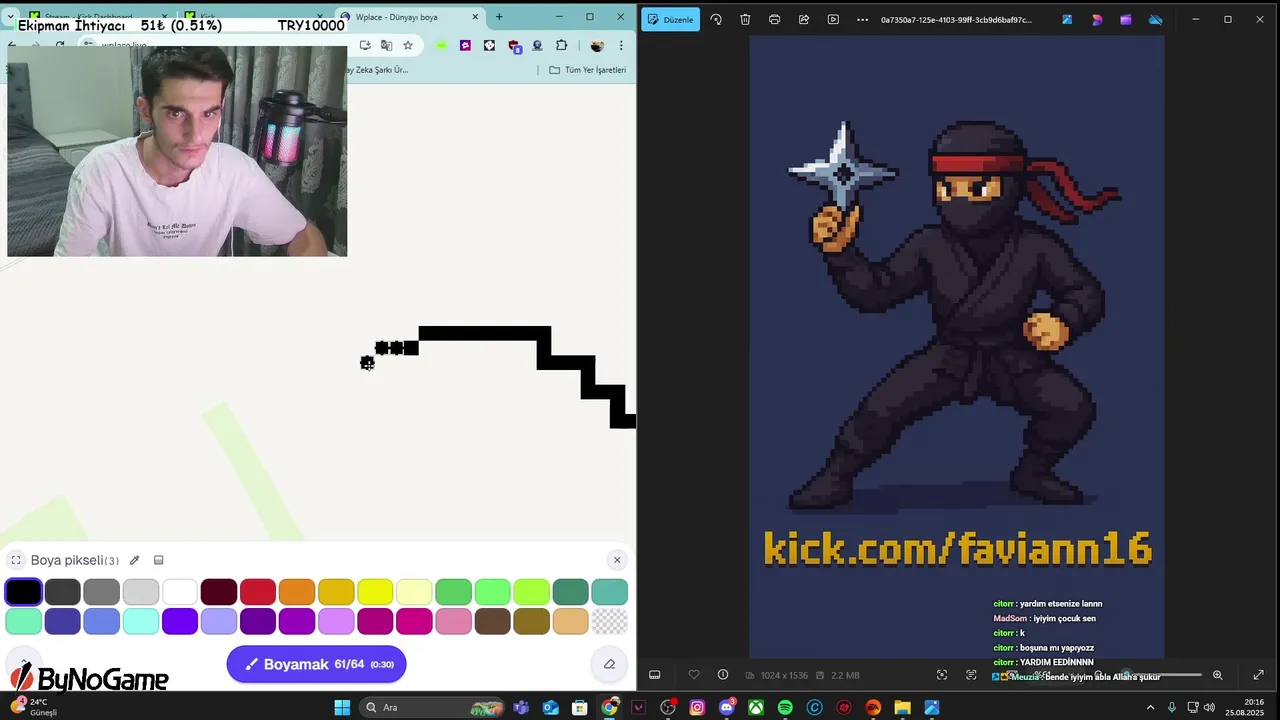Open Chrome extensions puzzle icon

pyautogui.click(x=562, y=45)
